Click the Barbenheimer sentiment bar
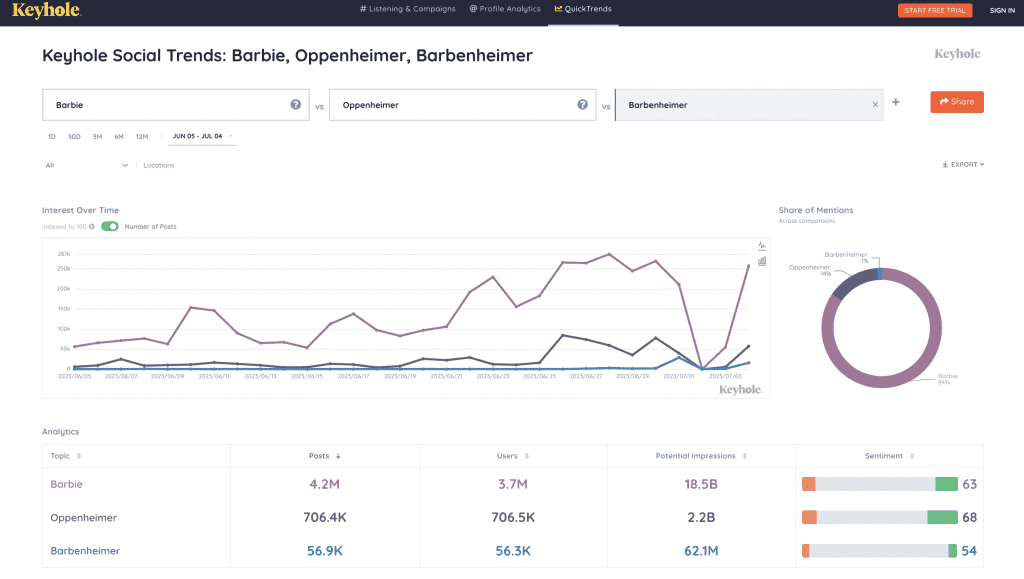The width and height of the screenshot is (1024, 579). (x=880, y=550)
